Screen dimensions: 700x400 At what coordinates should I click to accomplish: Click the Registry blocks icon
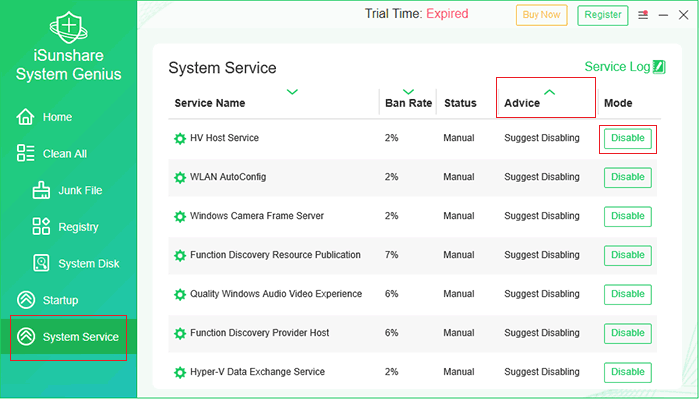(41, 226)
